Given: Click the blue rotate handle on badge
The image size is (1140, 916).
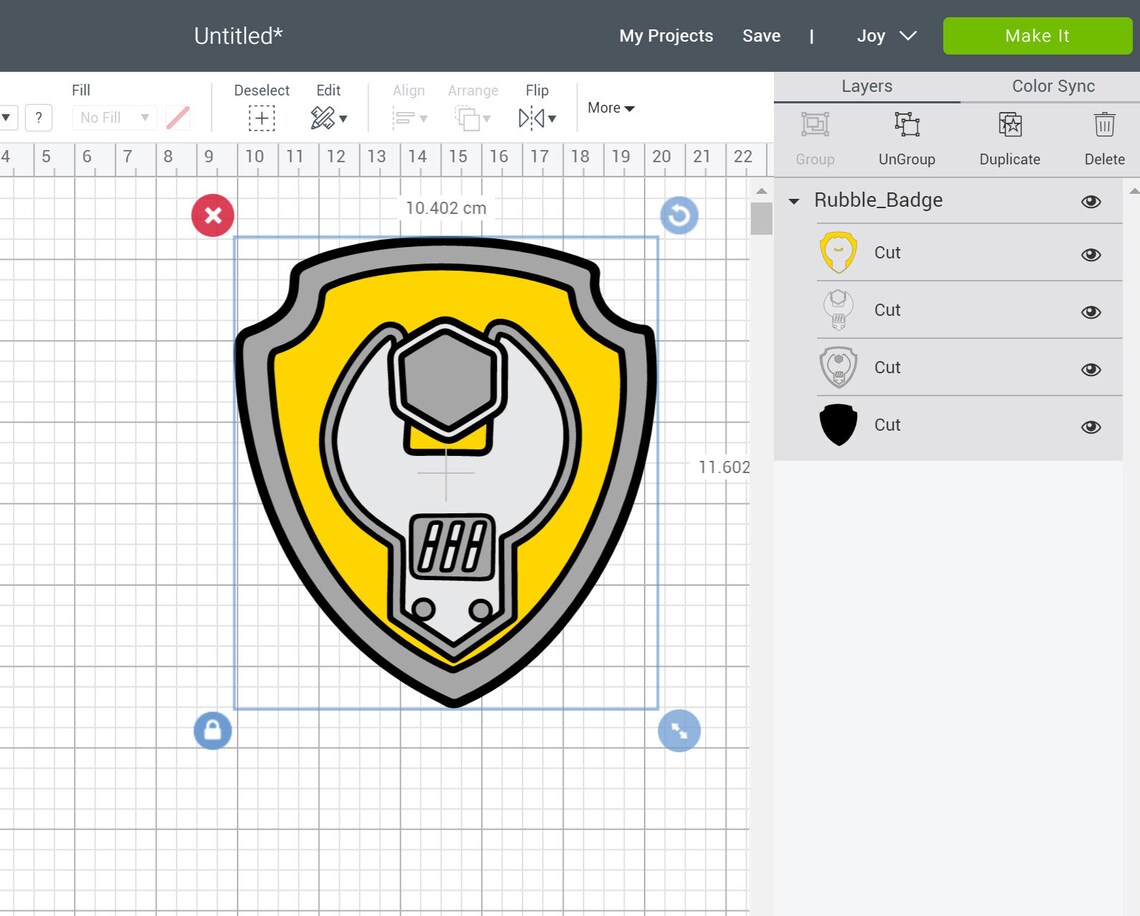Looking at the screenshot, I should point(679,215).
